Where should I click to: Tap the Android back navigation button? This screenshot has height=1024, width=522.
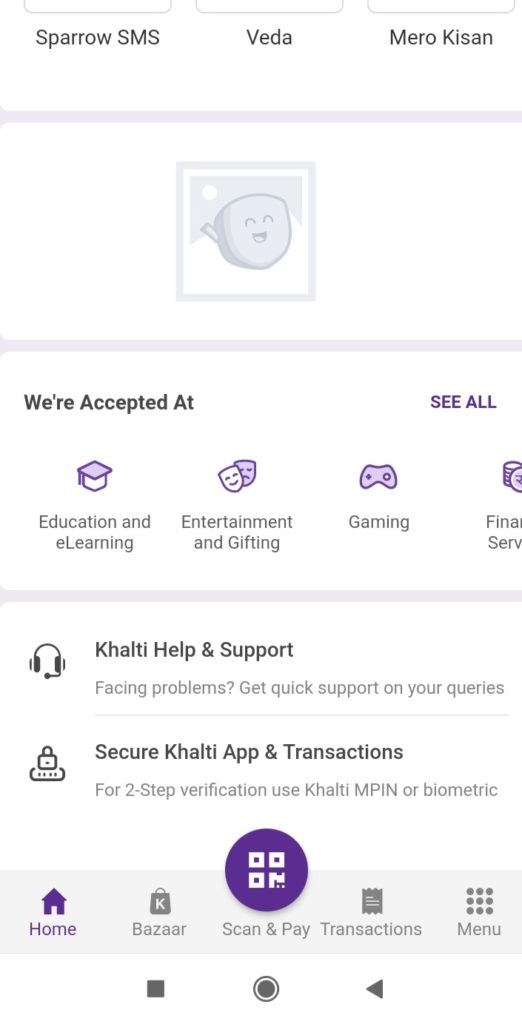tap(375, 989)
